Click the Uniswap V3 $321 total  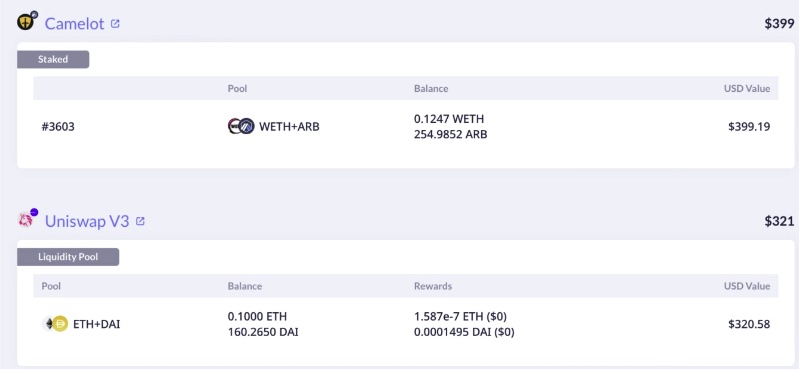779,221
